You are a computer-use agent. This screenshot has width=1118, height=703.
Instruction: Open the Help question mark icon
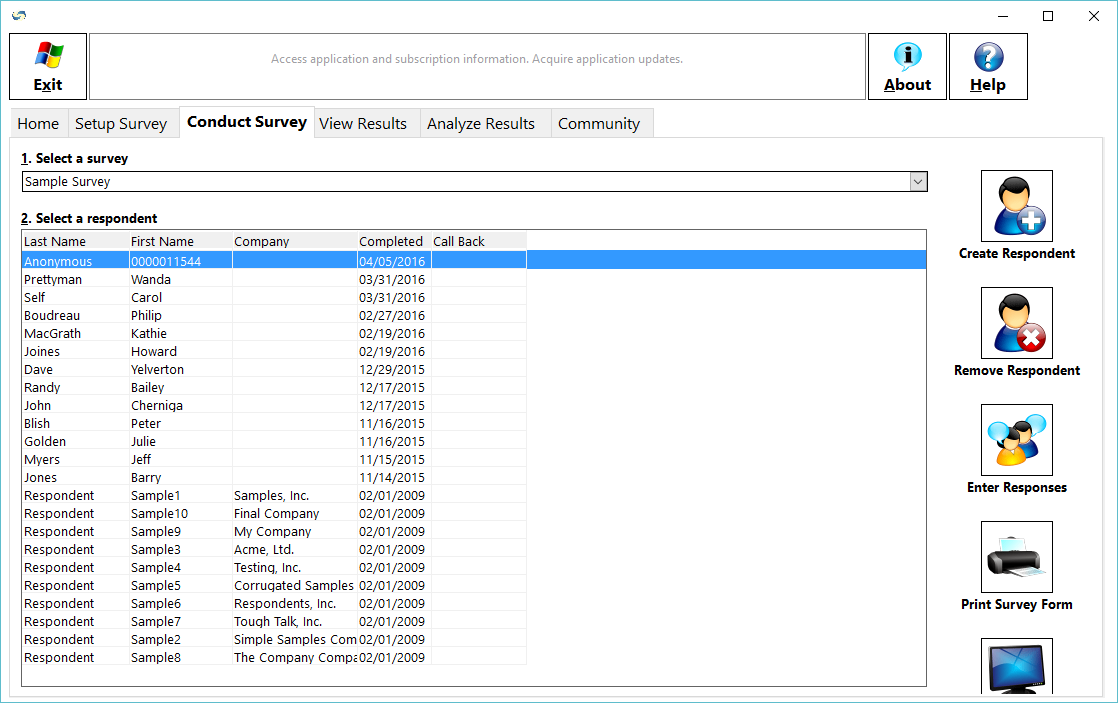pos(987,66)
